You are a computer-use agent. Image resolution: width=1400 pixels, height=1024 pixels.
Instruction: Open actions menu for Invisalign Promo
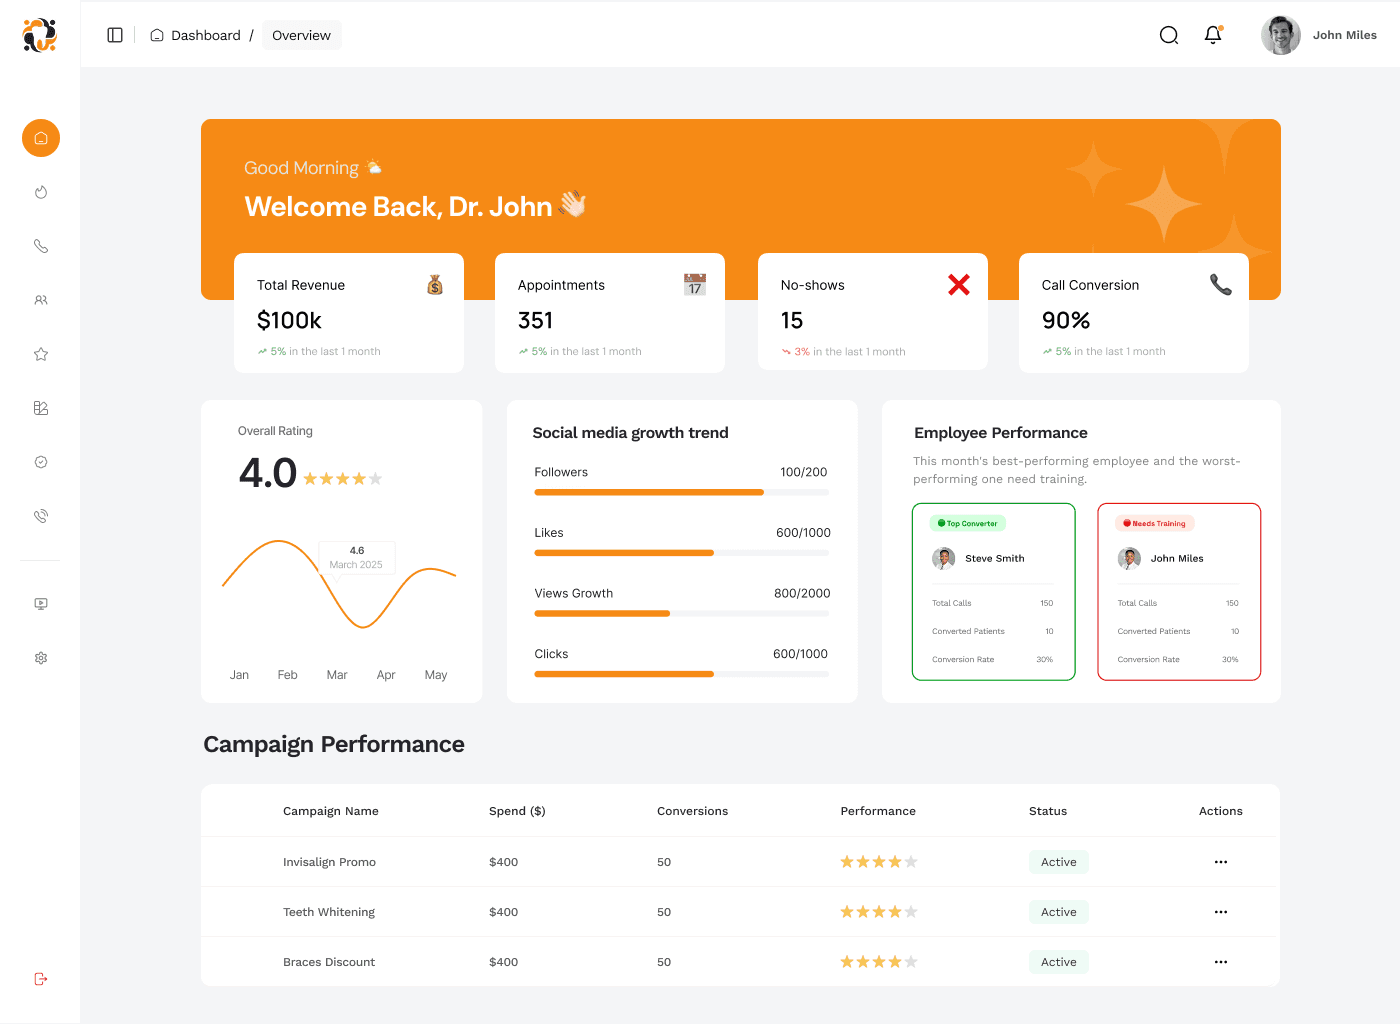click(x=1221, y=862)
